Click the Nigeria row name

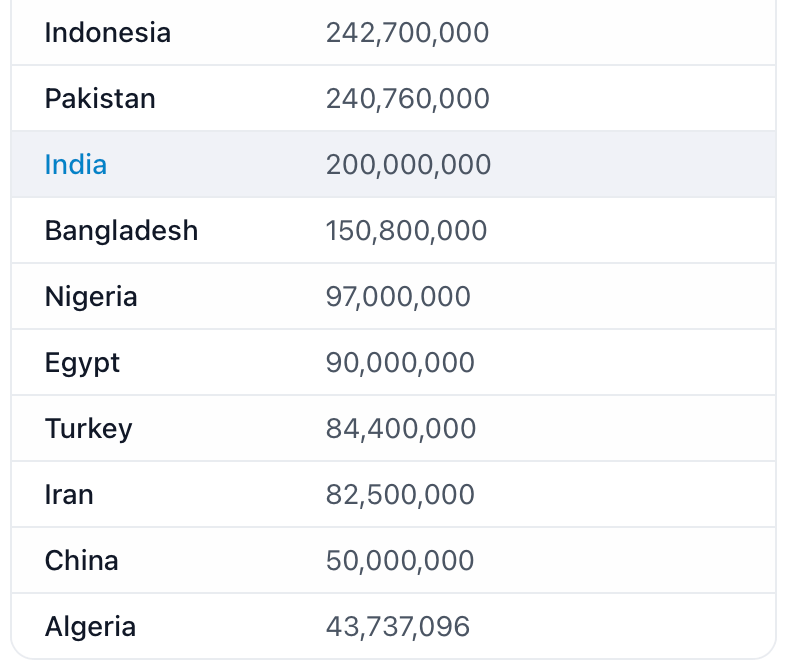point(91,297)
